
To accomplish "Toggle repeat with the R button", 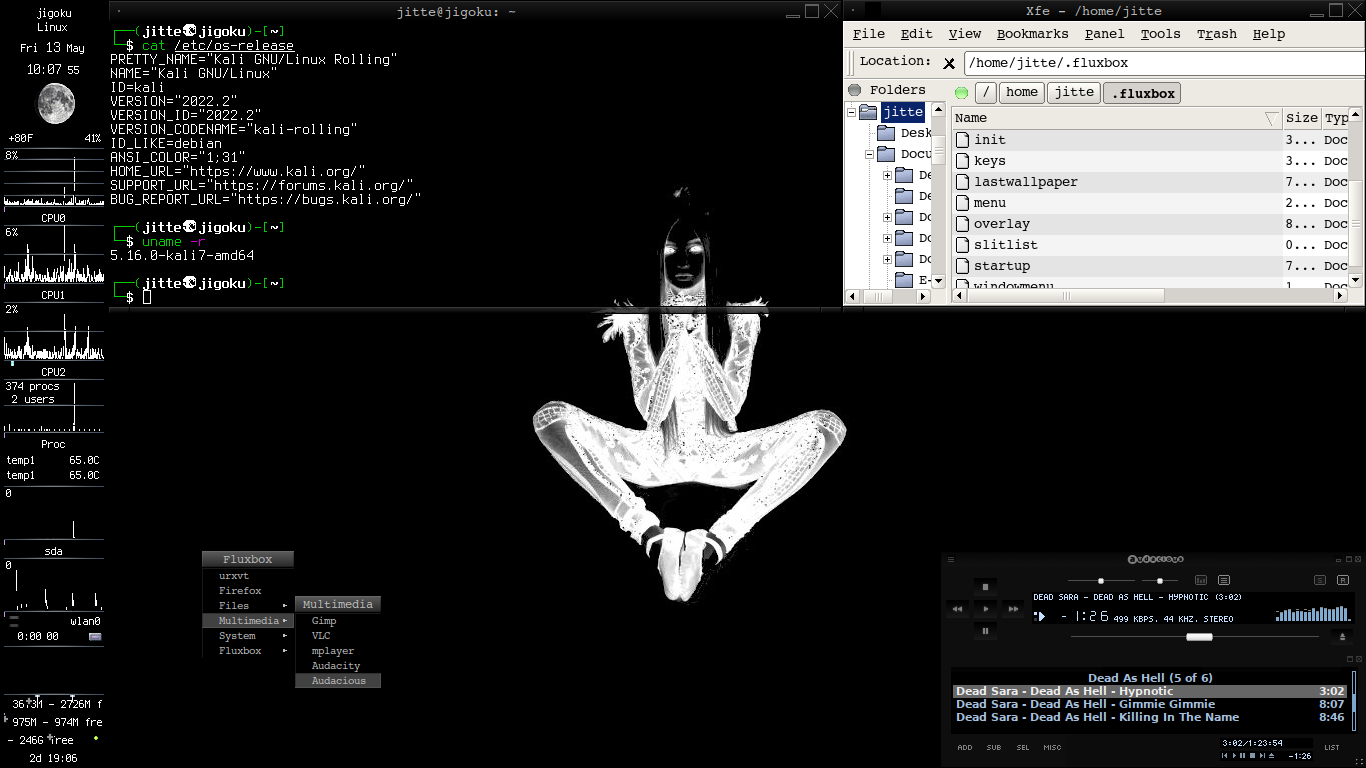I will click(x=1343, y=580).
